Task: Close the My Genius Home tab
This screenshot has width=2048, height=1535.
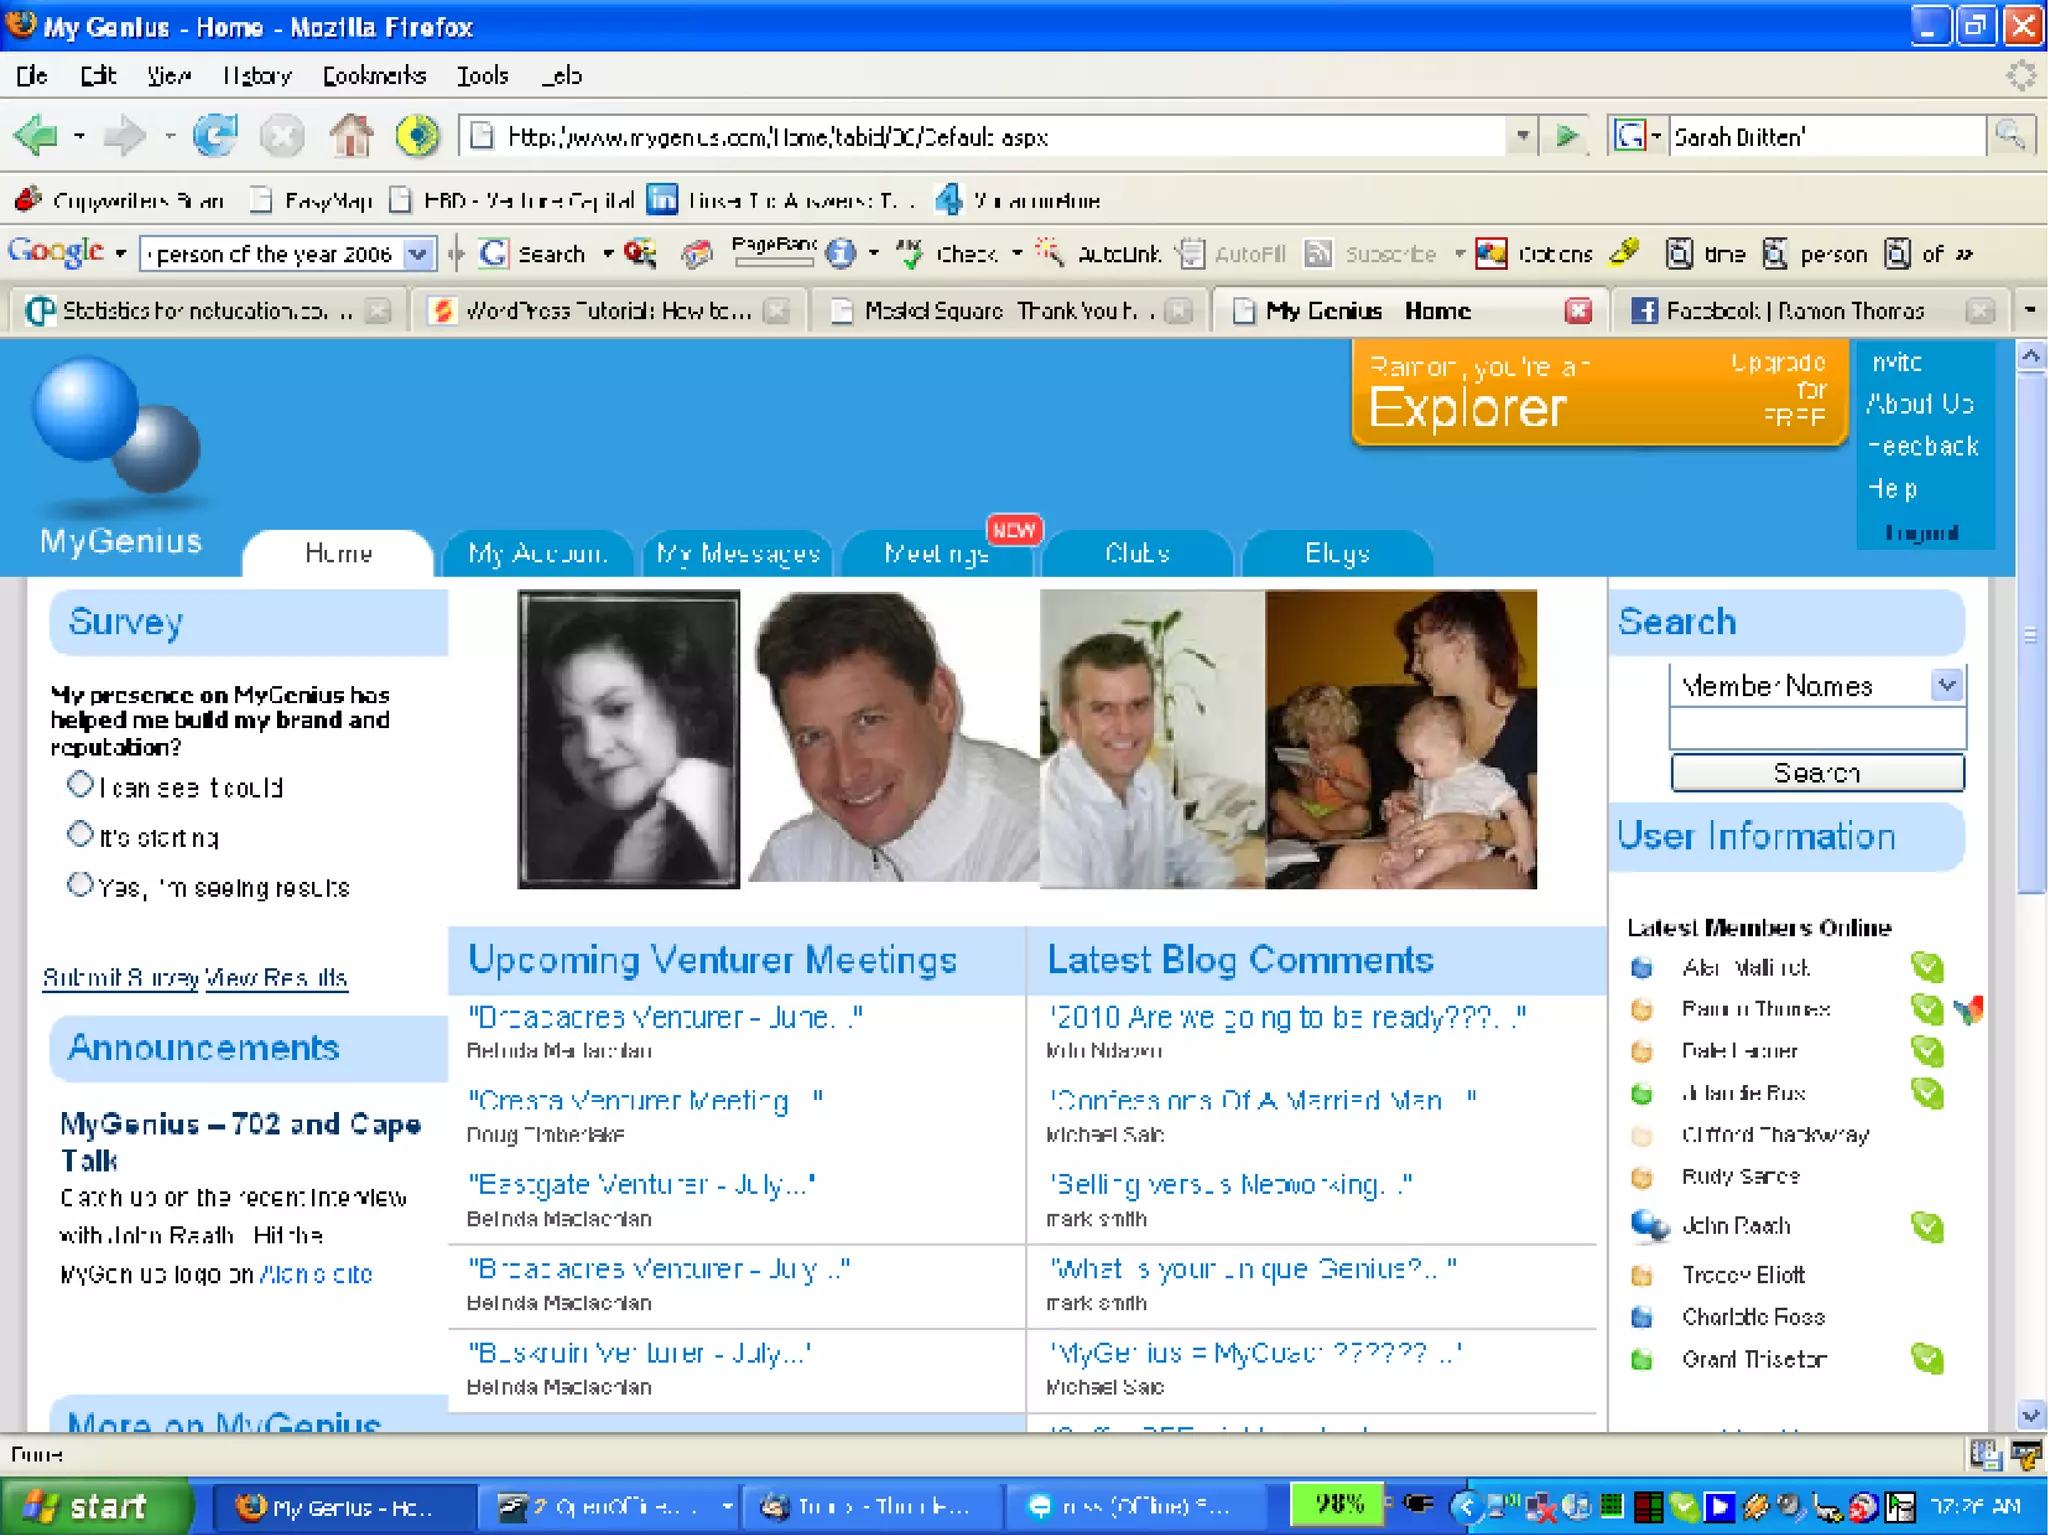Action: pyautogui.click(x=1578, y=311)
